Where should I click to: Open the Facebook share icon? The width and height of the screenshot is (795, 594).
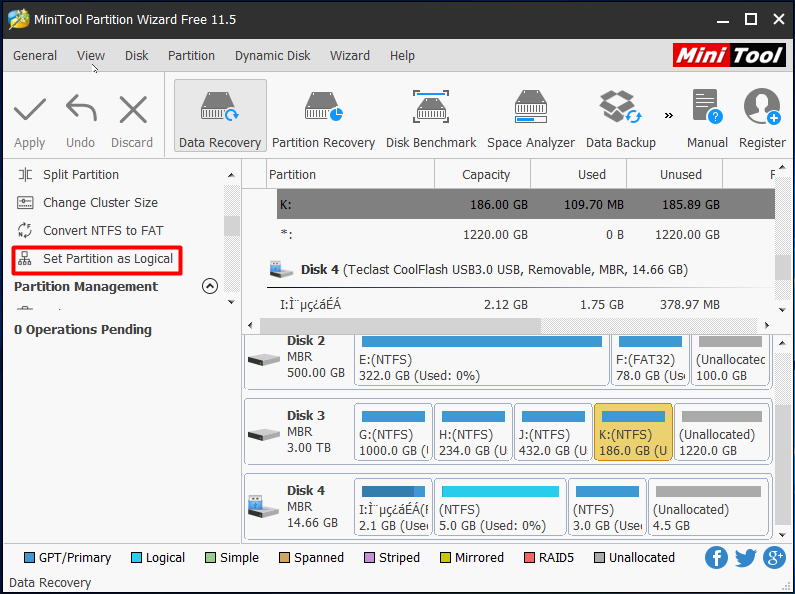[x=716, y=558]
